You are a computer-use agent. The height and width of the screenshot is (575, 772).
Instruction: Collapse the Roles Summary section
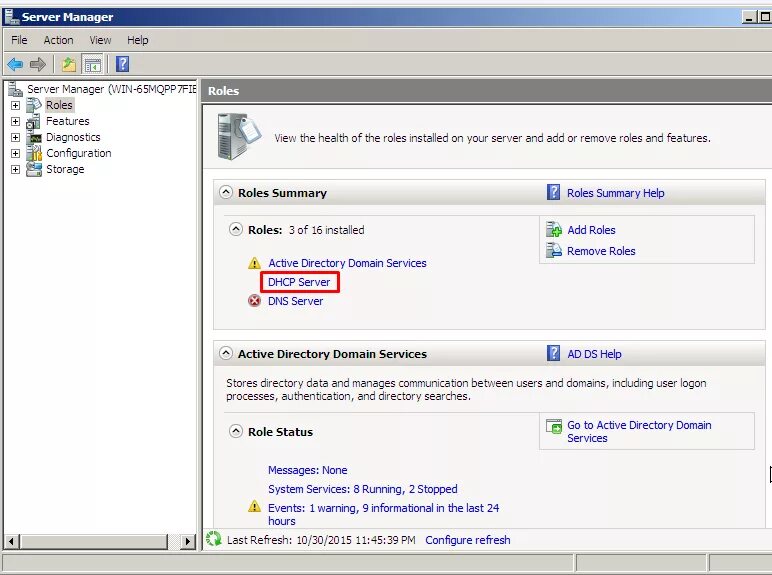pyautogui.click(x=226, y=192)
